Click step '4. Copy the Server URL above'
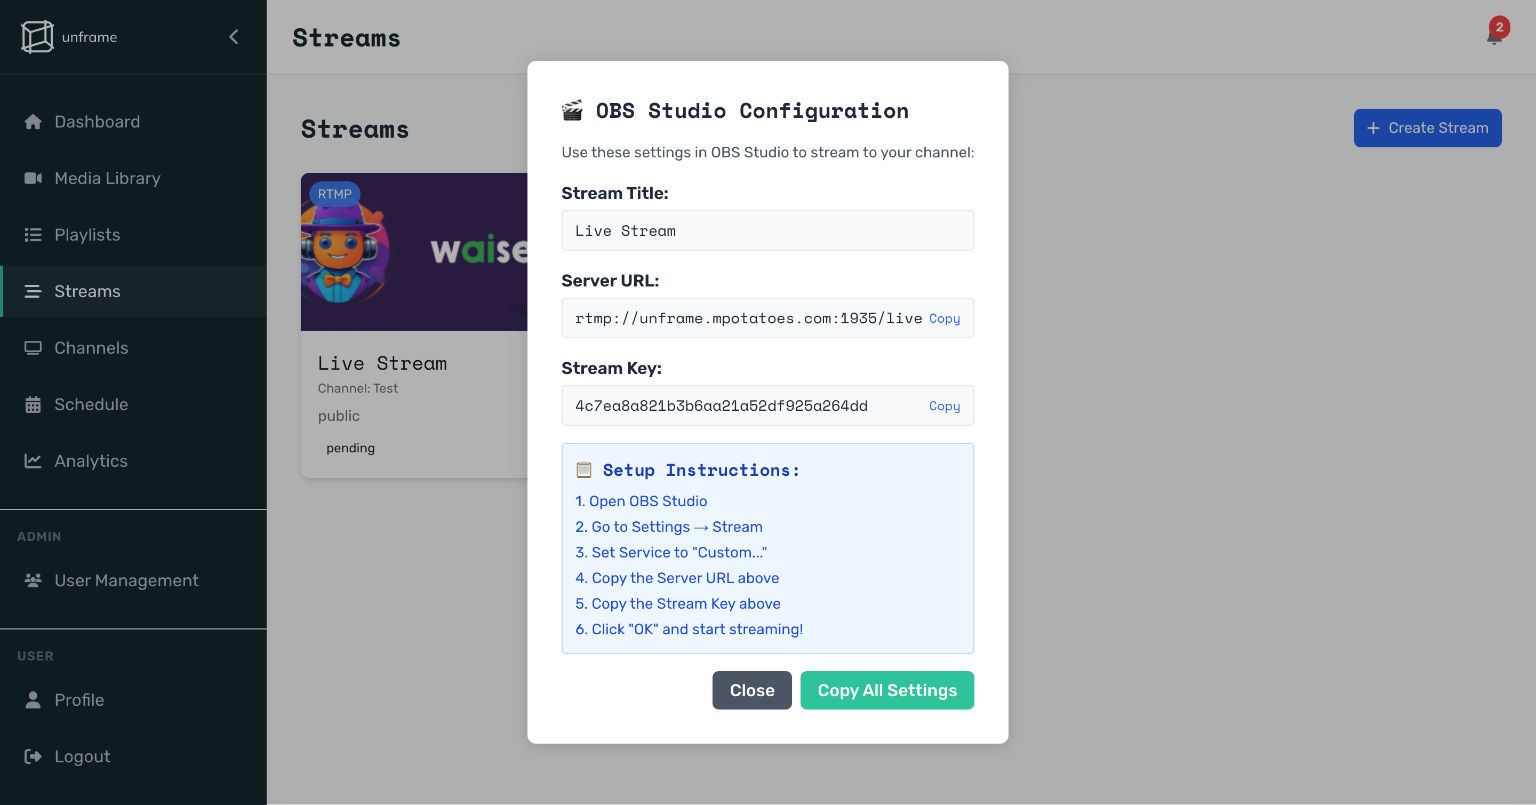This screenshot has height=805, width=1536. pos(677,578)
